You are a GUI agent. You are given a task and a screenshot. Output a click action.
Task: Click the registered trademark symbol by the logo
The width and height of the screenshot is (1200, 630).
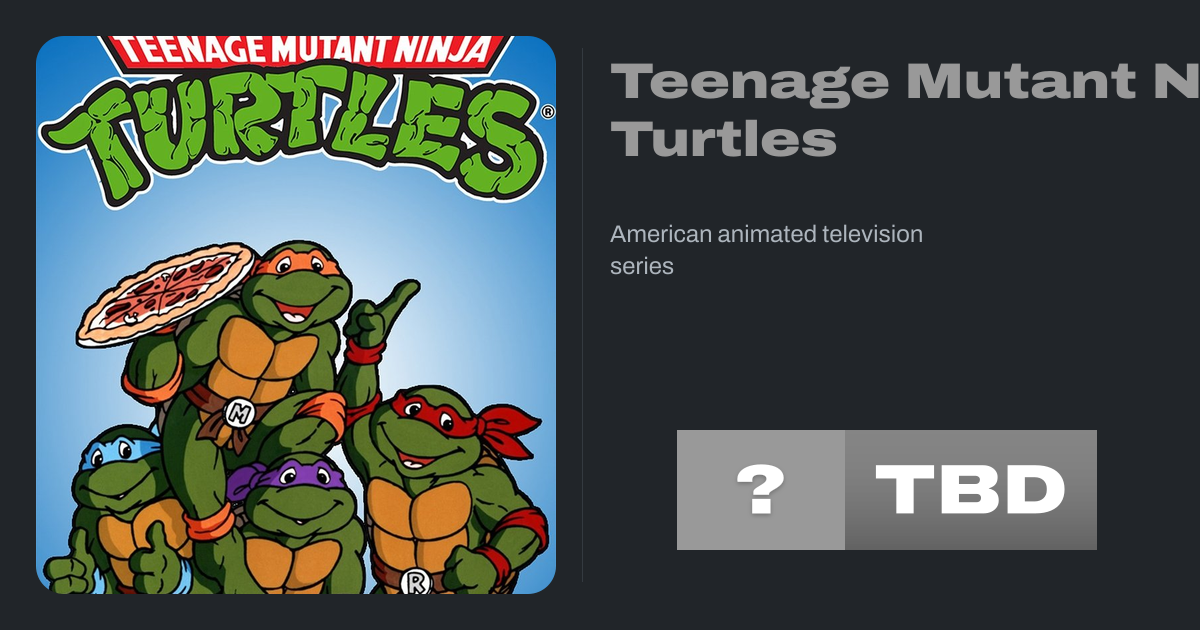pyautogui.click(x=547, y=113)
